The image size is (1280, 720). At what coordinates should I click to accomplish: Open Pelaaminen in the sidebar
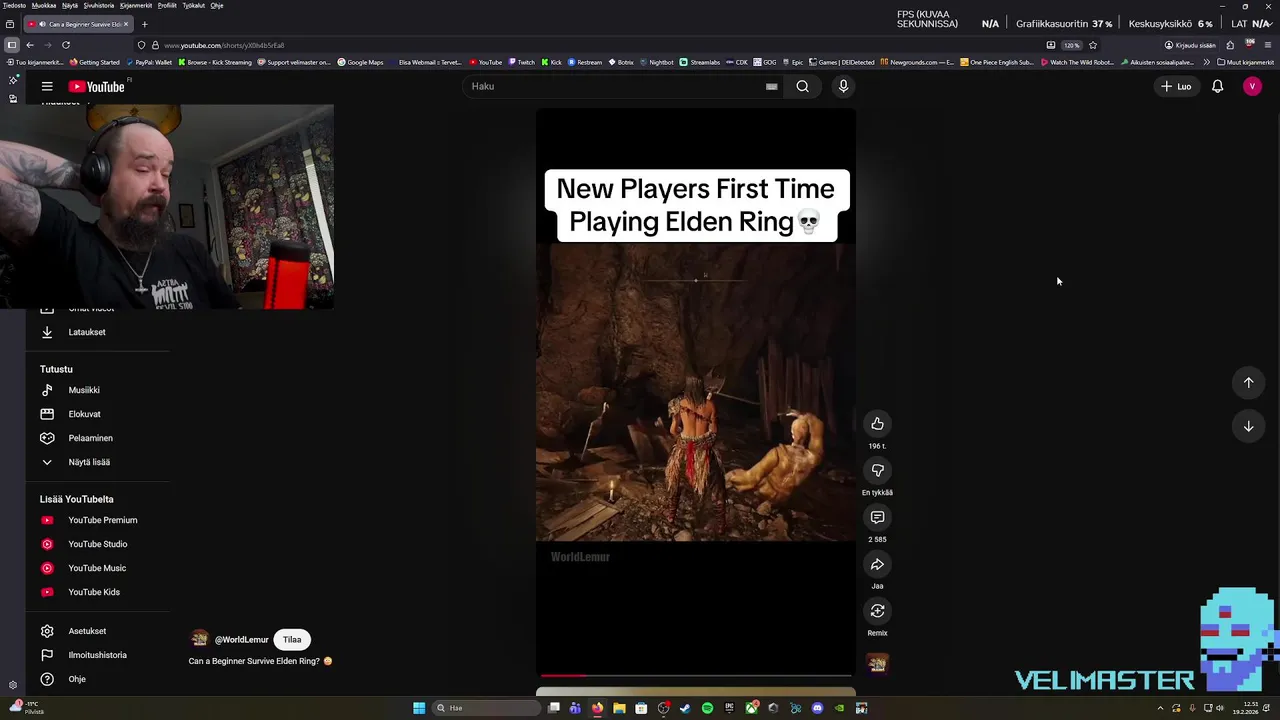coord(90,438)
